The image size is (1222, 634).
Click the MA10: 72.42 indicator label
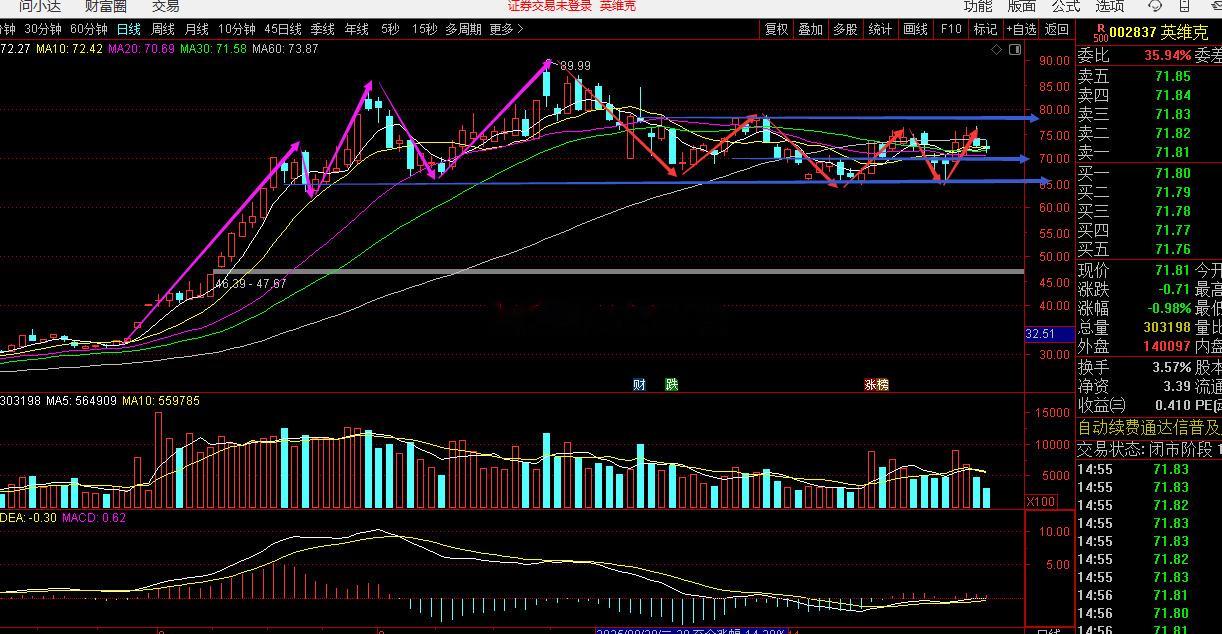click(x=69, y=48)
